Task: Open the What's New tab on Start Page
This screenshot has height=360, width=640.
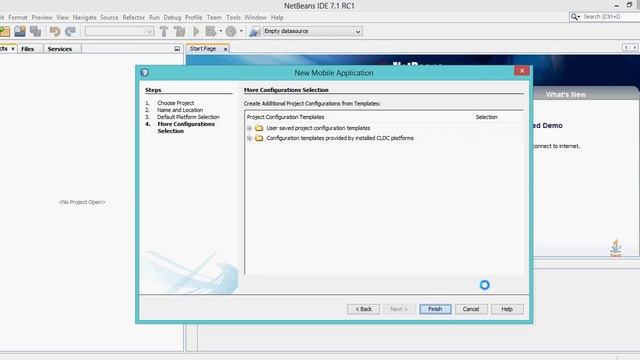Action: [x=566, y=95]
